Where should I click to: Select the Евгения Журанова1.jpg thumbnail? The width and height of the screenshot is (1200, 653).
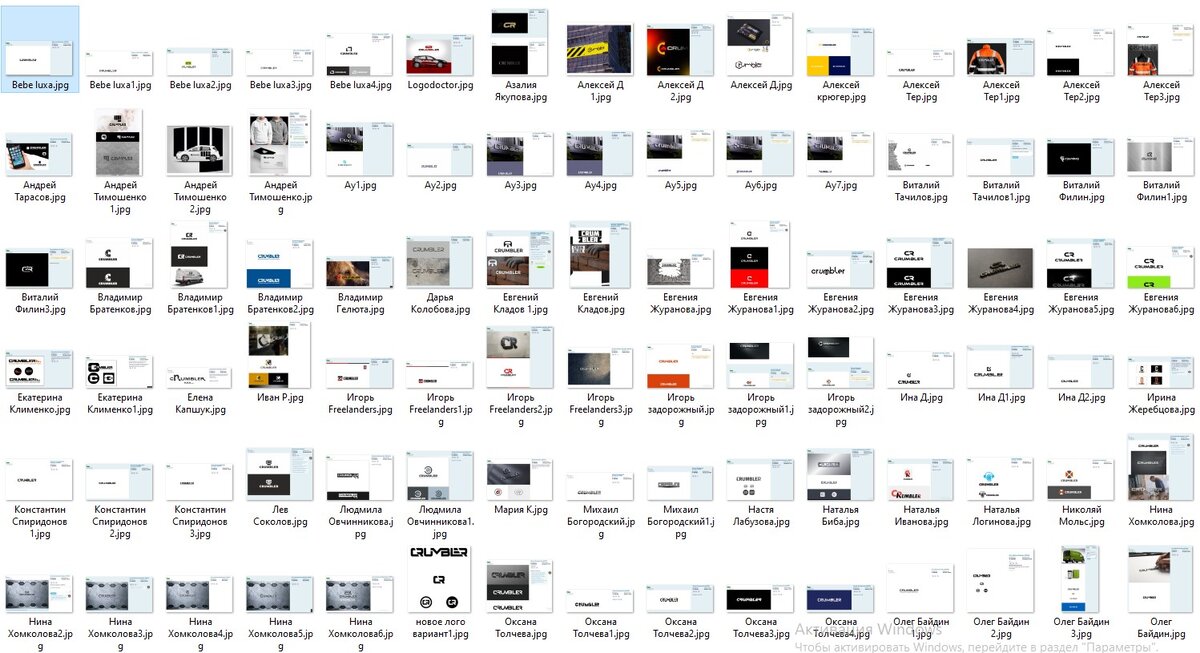pyautogui.click(x=760, y=254)
